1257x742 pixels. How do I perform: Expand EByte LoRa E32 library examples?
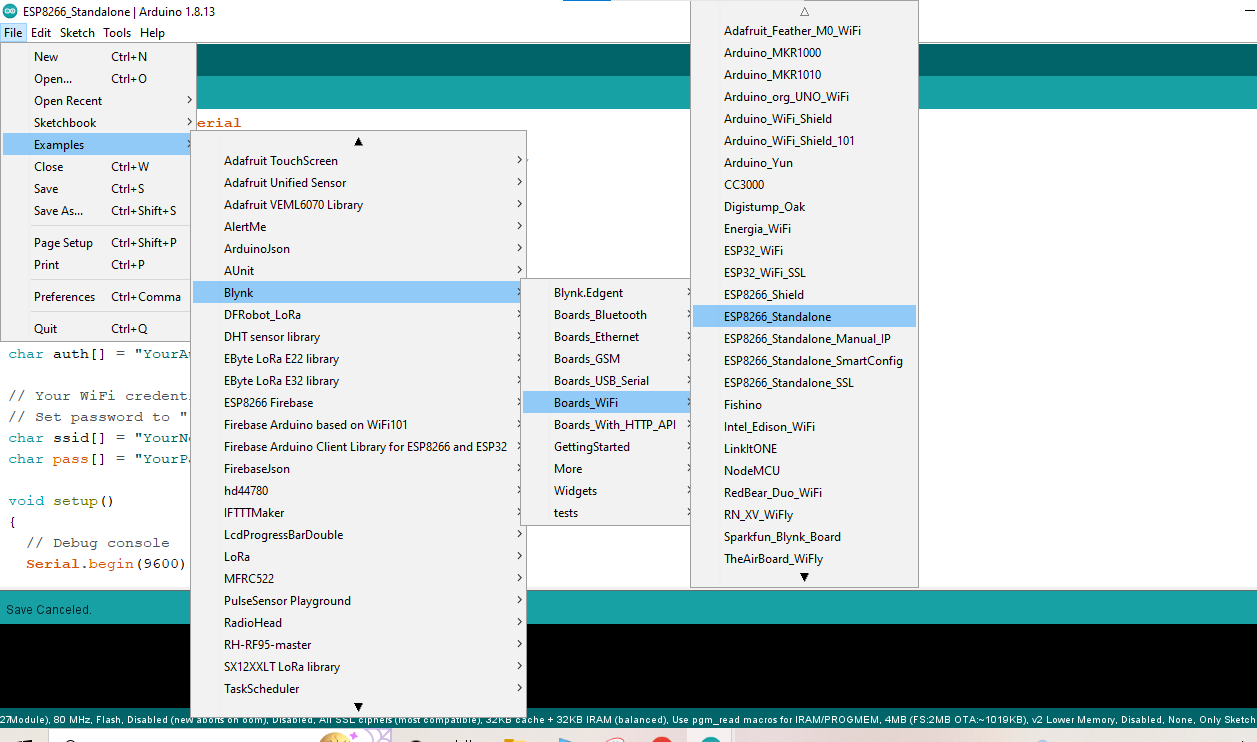(358, 381)
